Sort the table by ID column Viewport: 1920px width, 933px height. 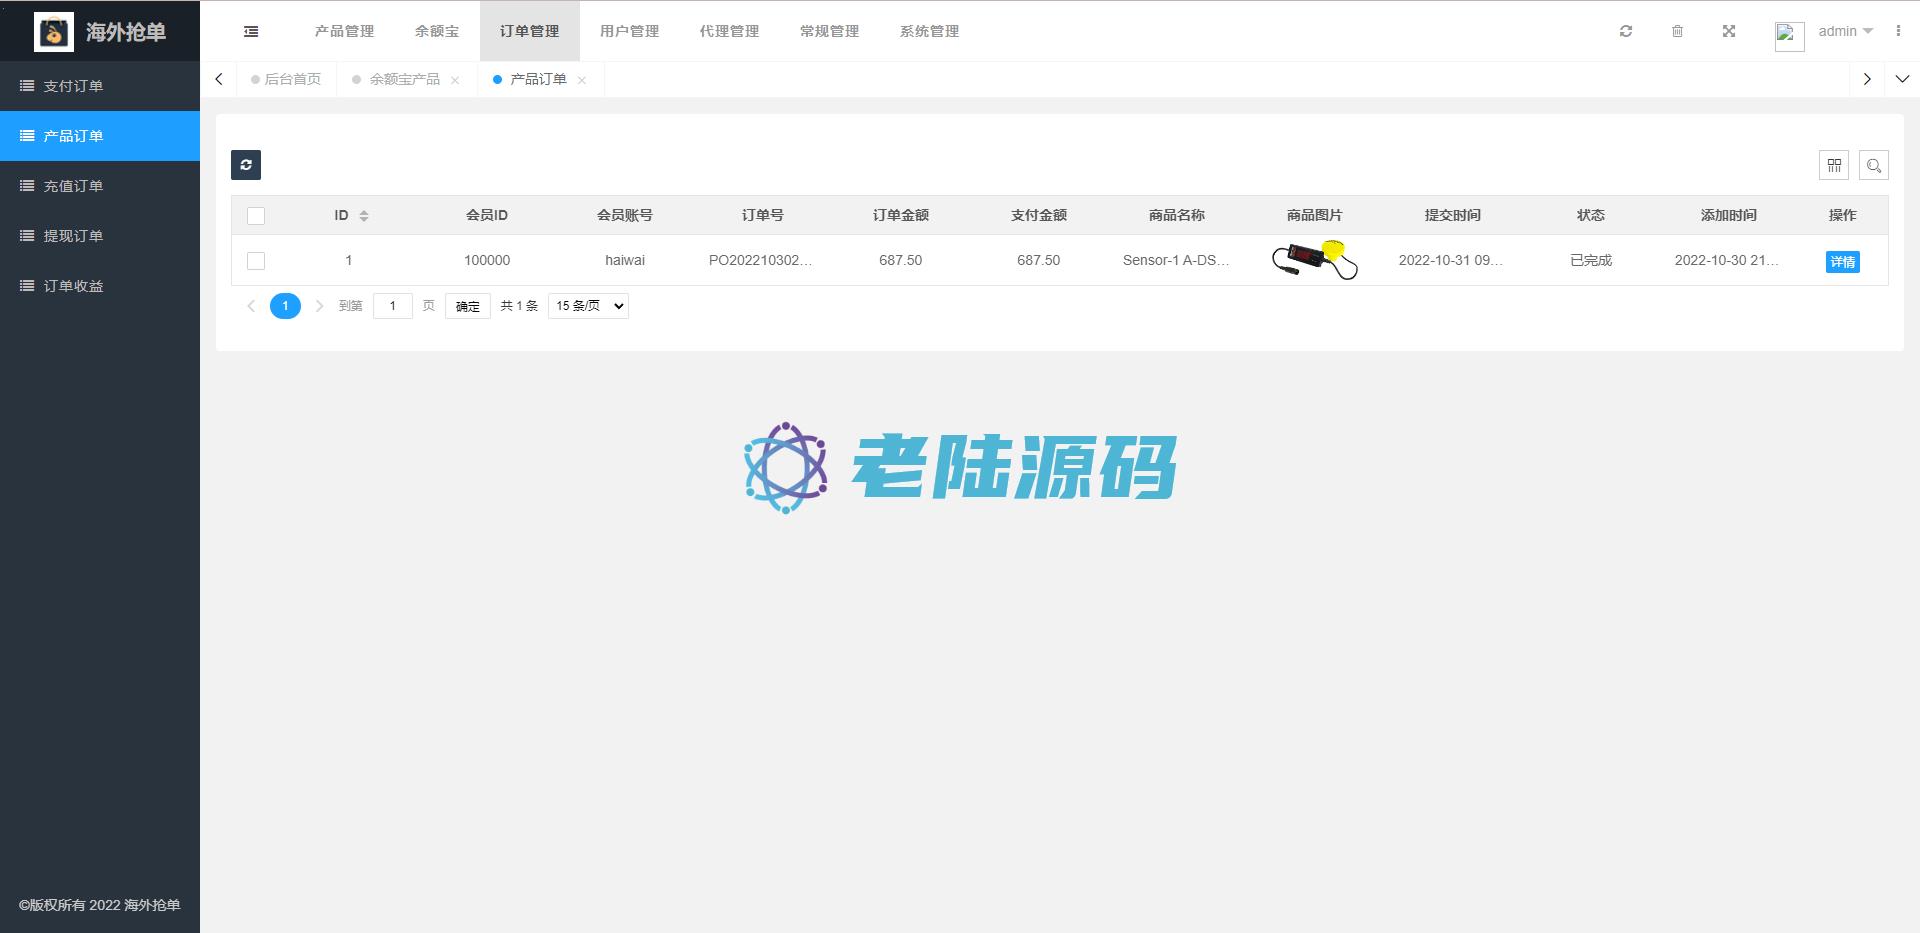[x=363, y=216]
